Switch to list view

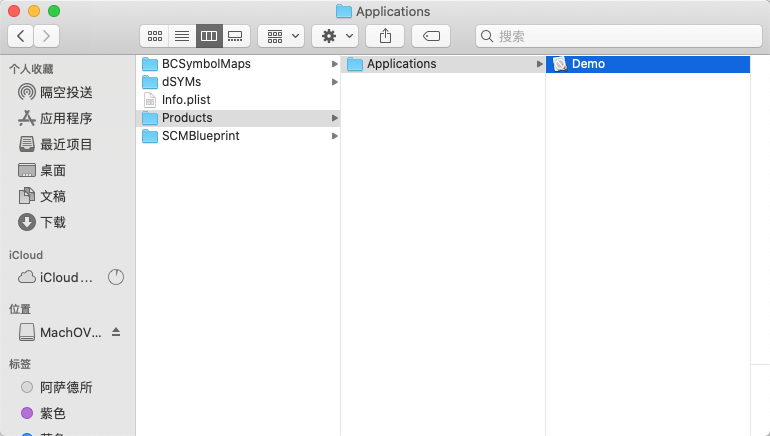coord(182,36)
